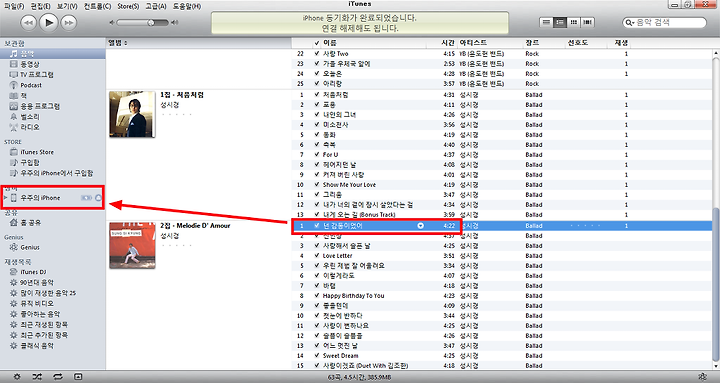This screenshot has height=383, width=720.
Task: Click the Melodie D' Amour album cover
Action: tap(132, 245)
